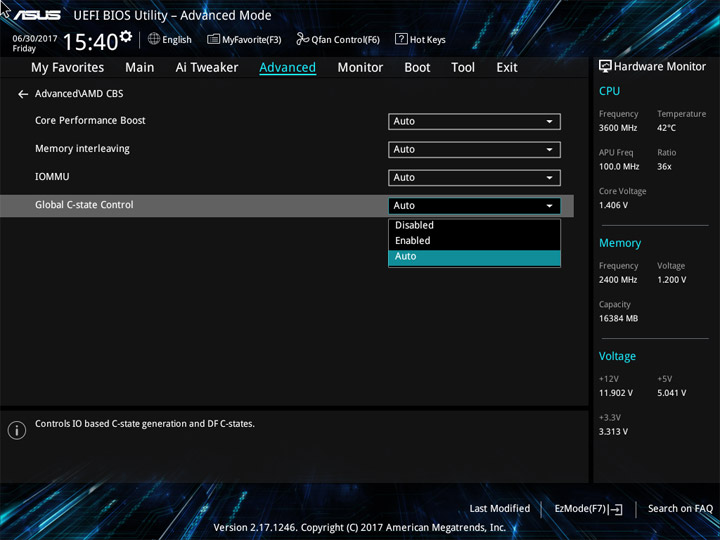Click the 1.406 V core voltage value
The image size is (720, 540).
point(613,205)
